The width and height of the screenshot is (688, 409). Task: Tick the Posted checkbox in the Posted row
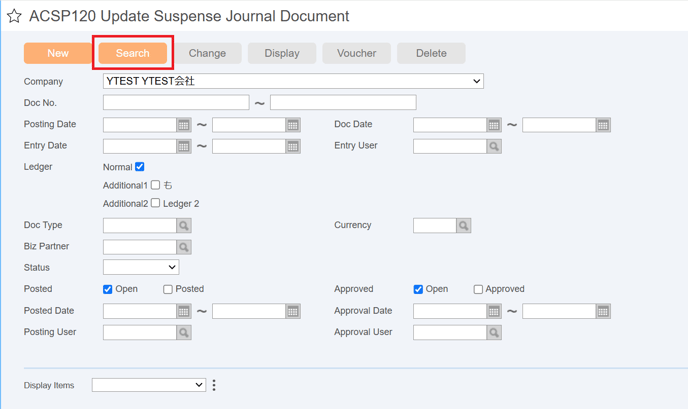pyautogui.click(x=168, y=289)
